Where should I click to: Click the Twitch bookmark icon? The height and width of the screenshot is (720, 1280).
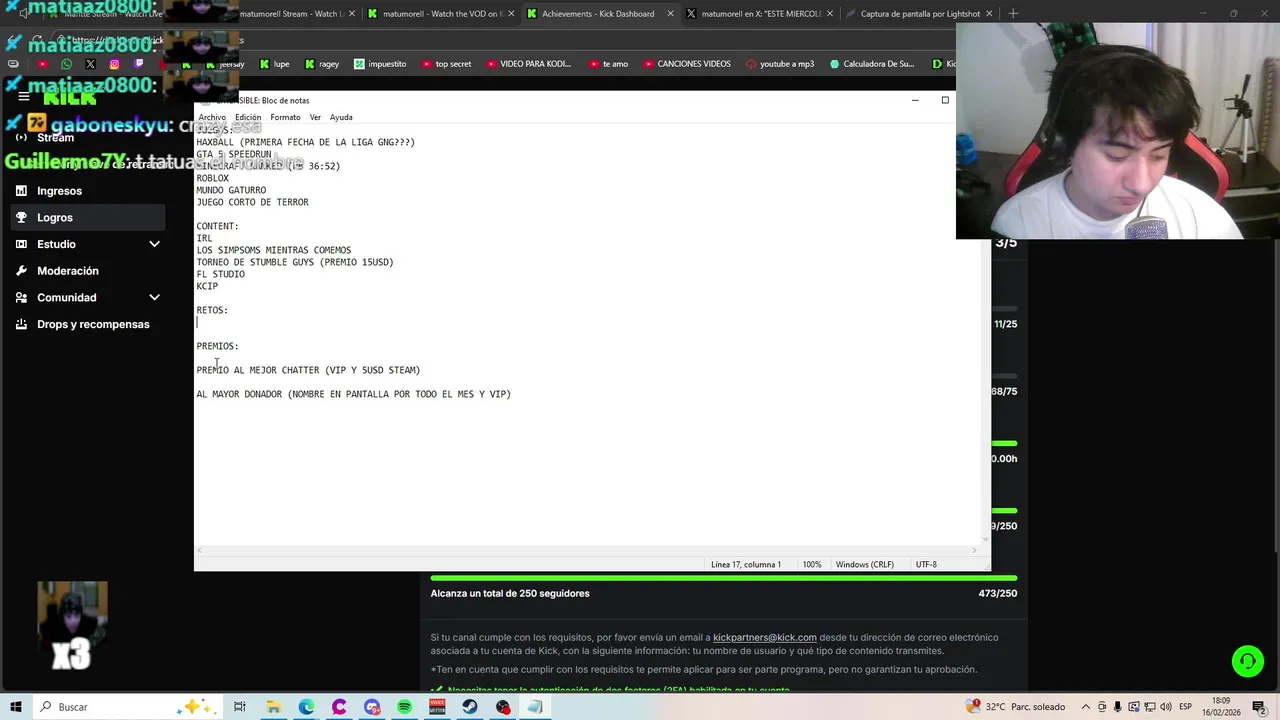point(139,64)
